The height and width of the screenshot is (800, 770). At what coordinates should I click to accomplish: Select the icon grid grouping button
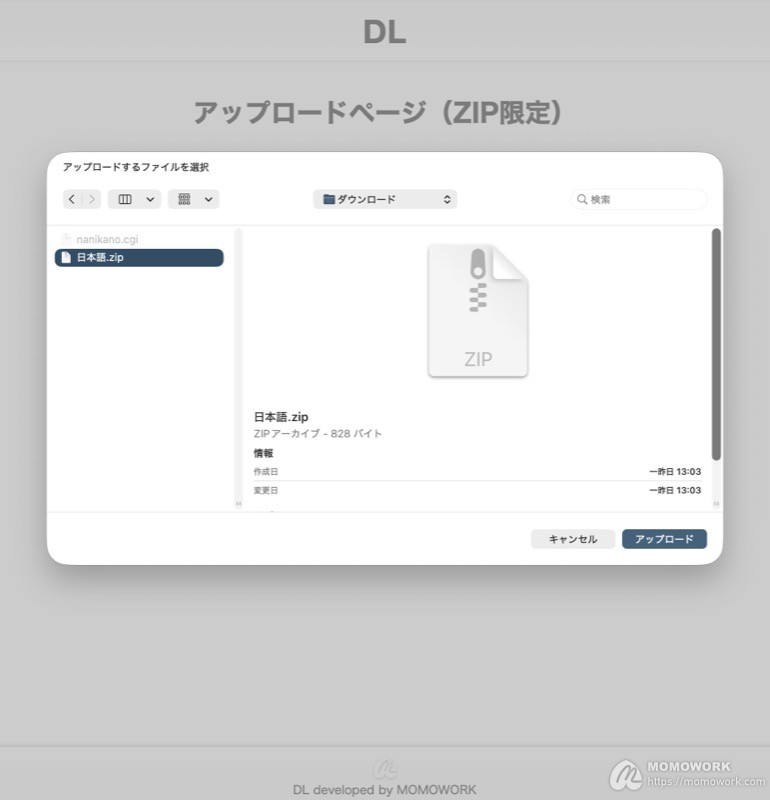(x=184, y=199)
